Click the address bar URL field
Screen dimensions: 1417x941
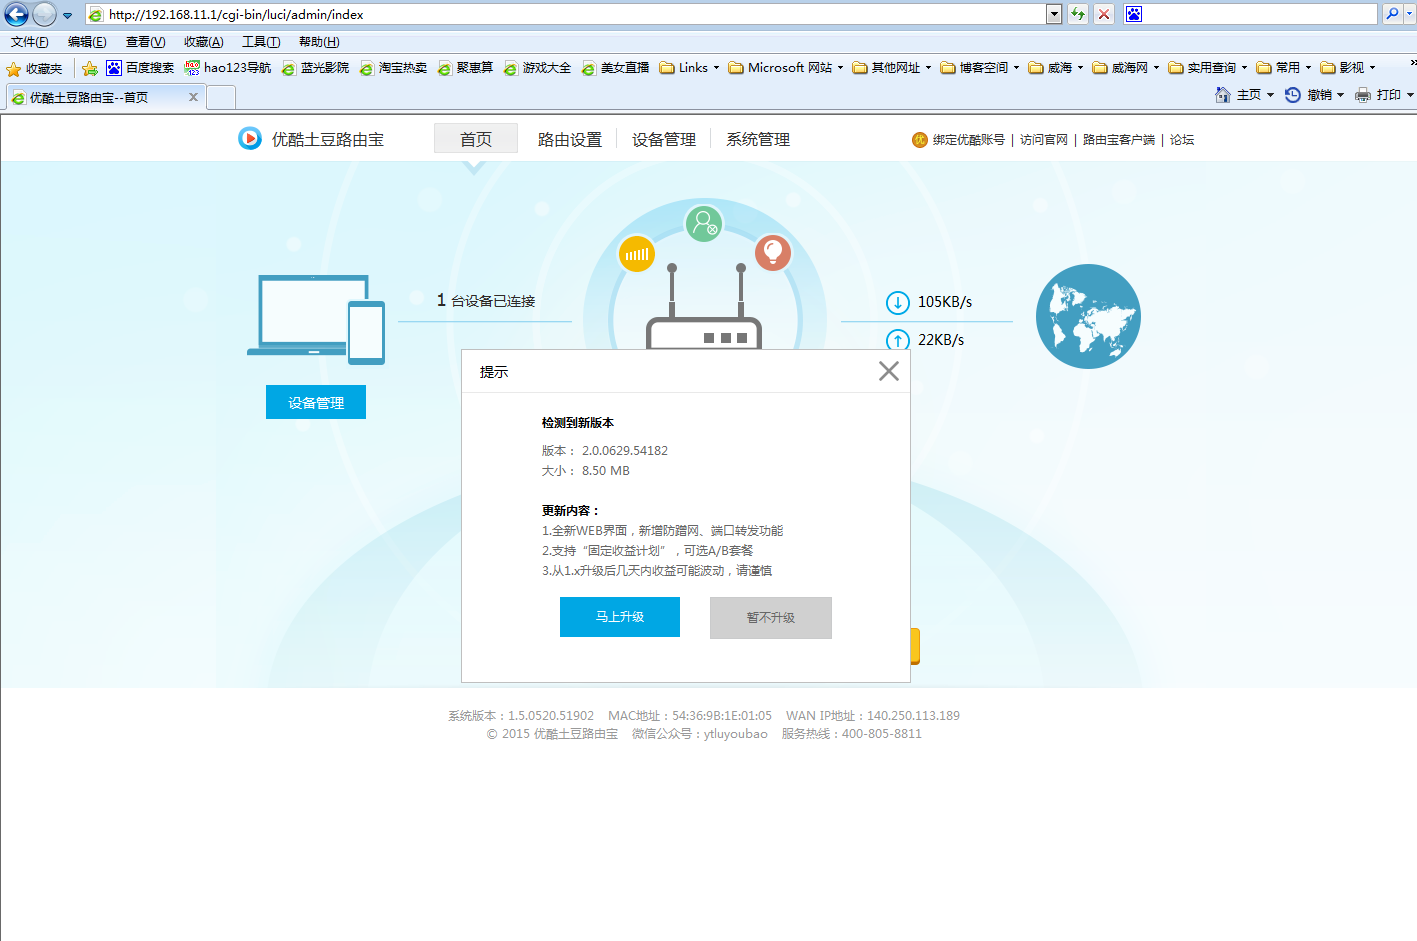pyautogui.click(x=565, y=14)
